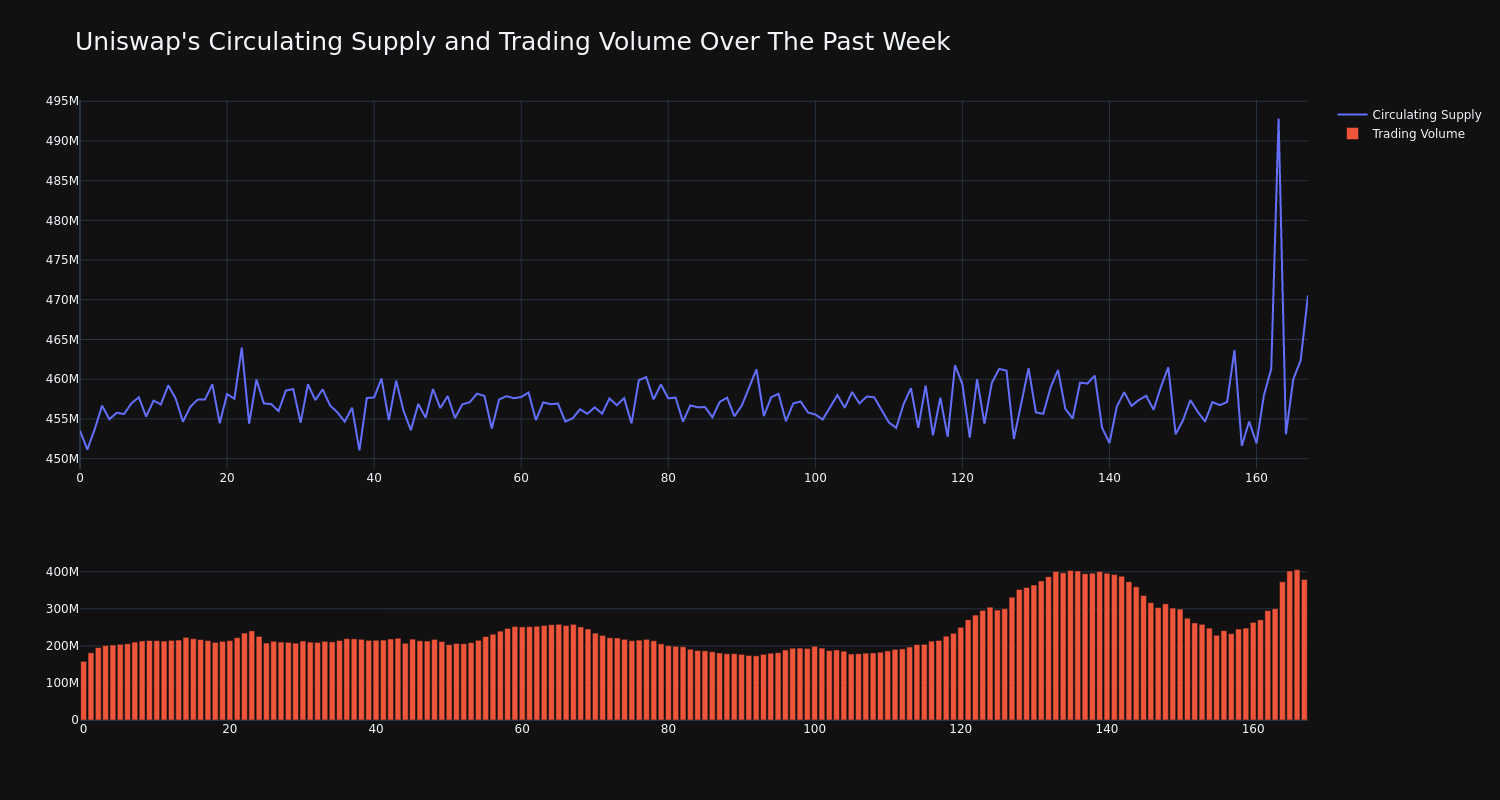Image resolution: width=1500 pixels, height=800 pixels.
Task: Toggle the Trading Volume legend entry
Action: tap(1409, 134)
